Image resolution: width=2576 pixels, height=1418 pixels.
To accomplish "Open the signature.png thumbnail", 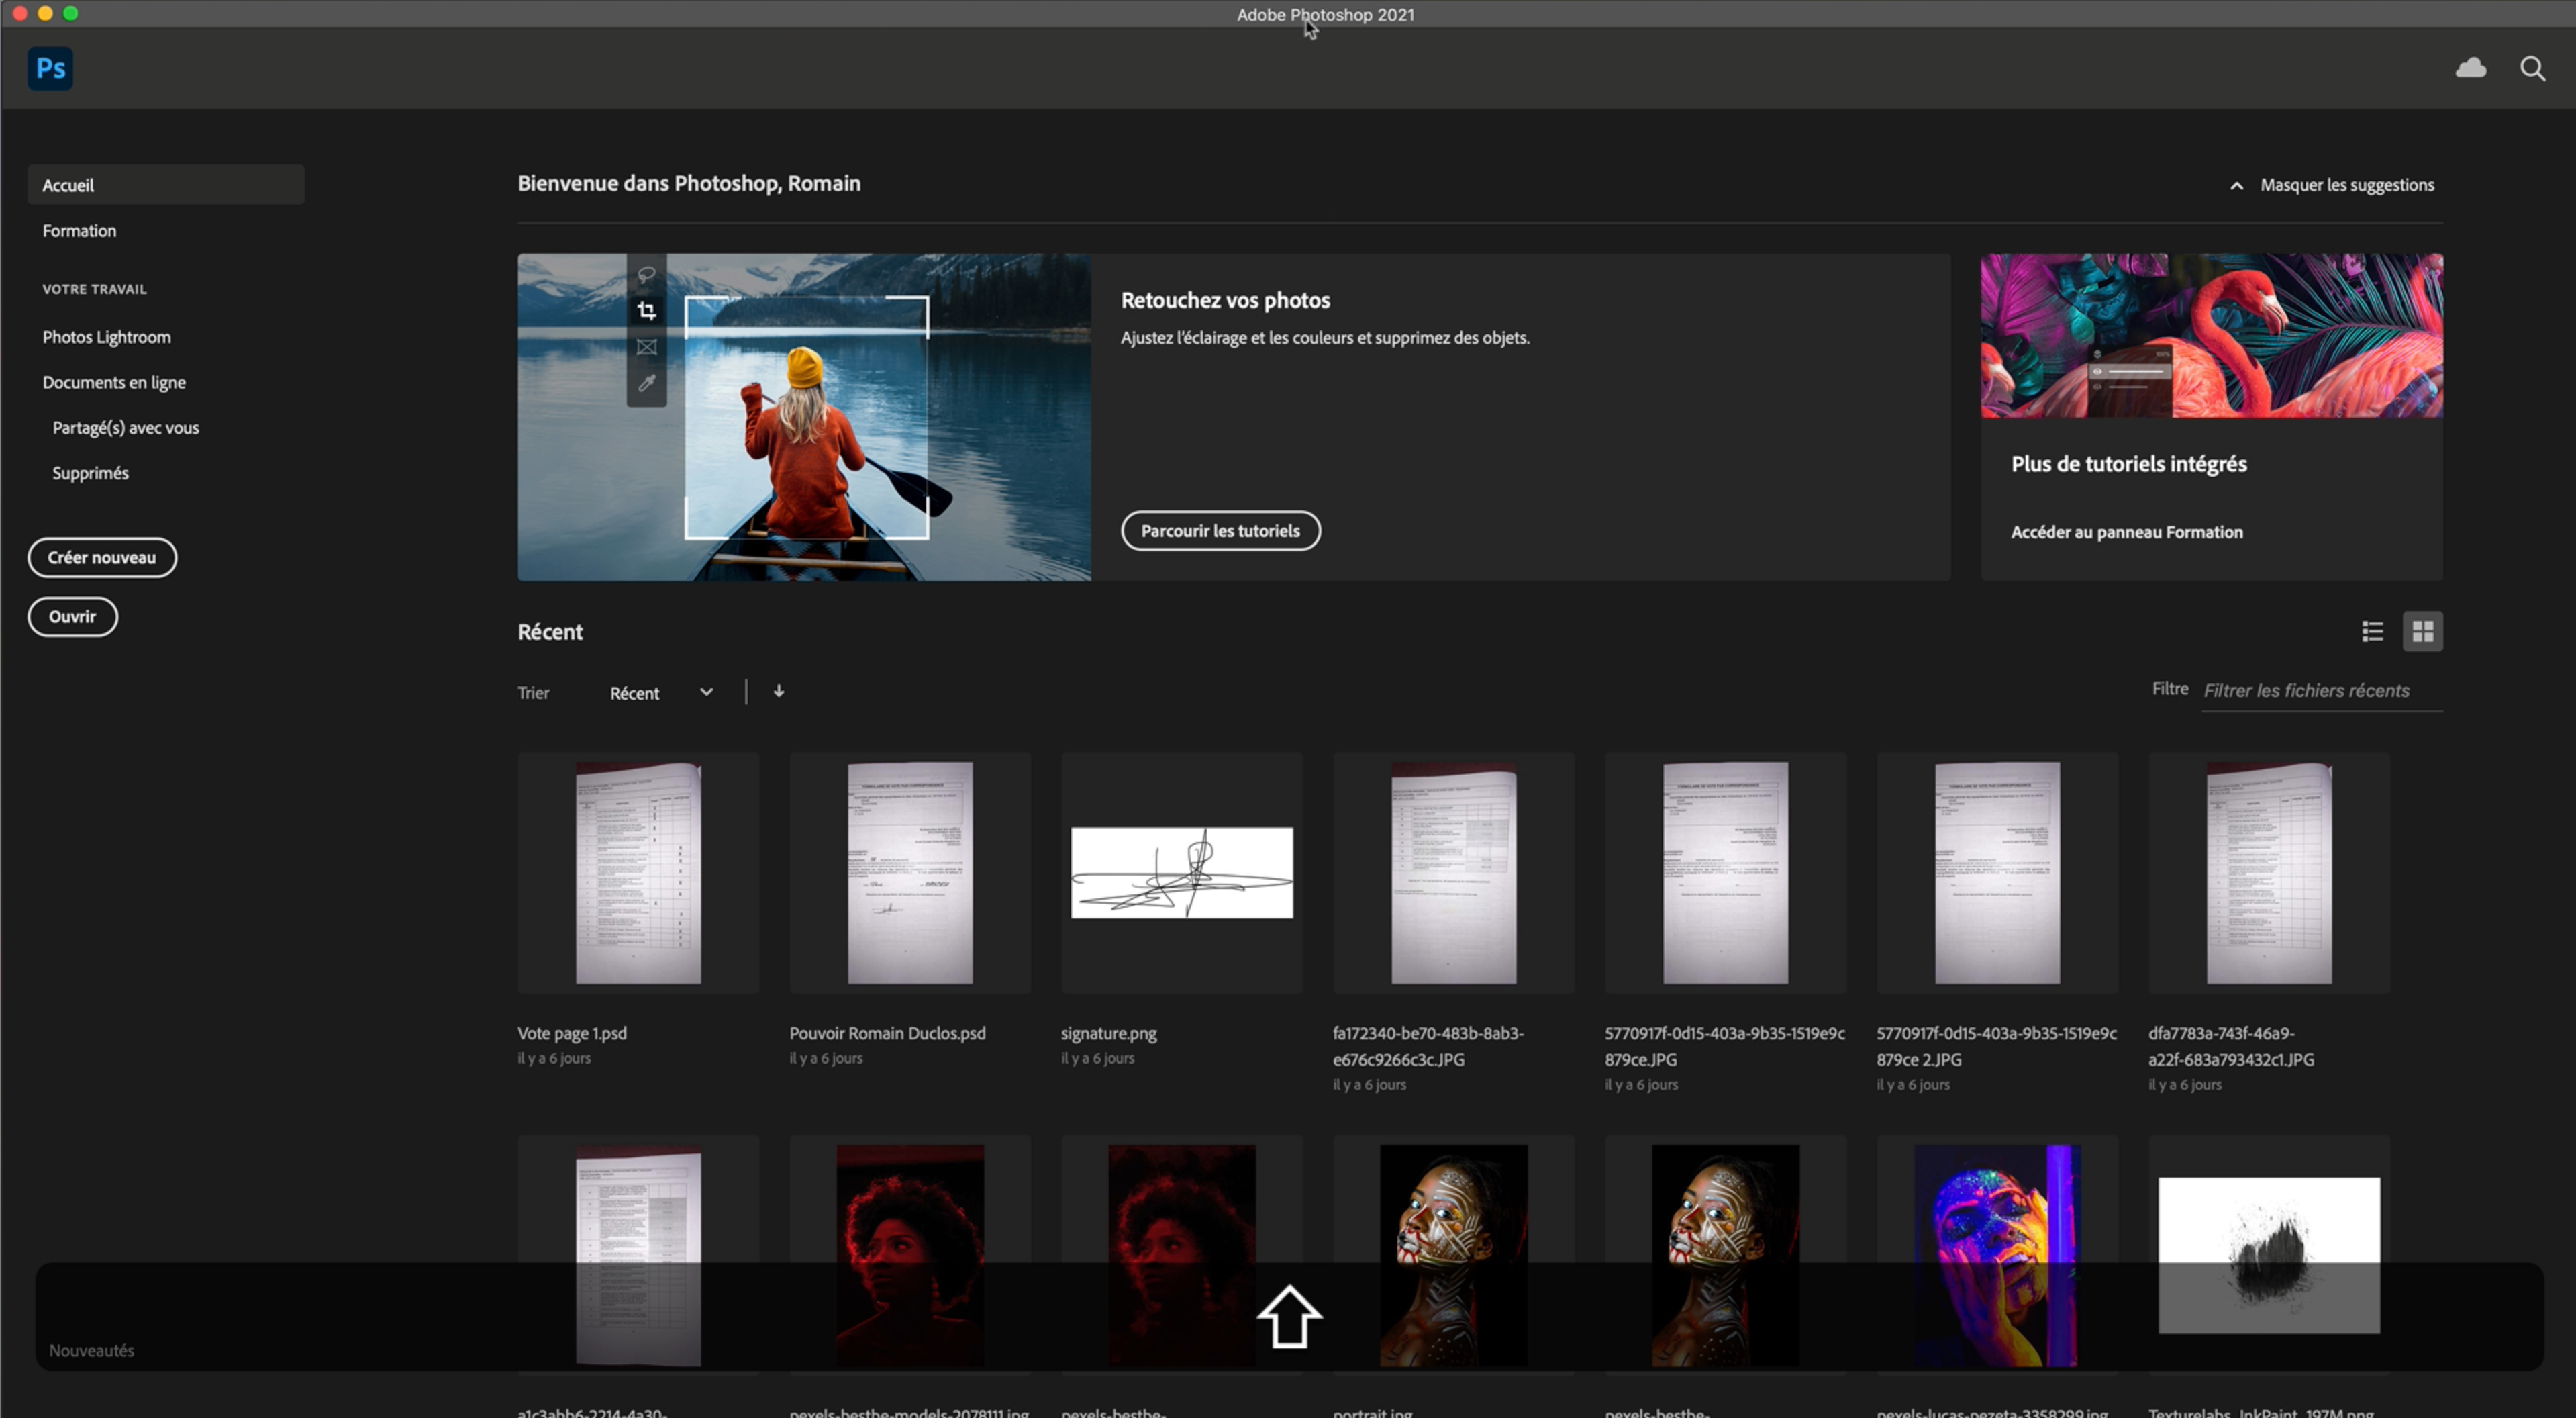I will tap(1181, 872).
